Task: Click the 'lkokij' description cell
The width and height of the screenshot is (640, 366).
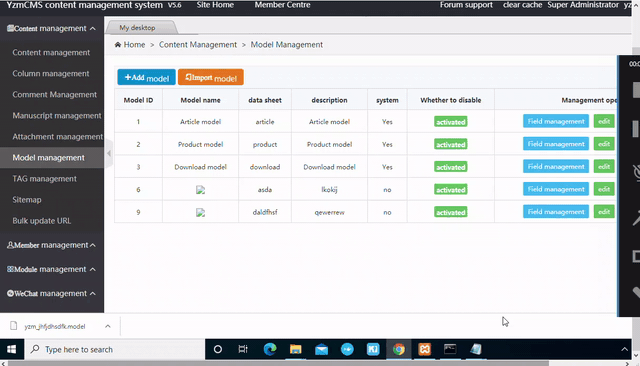Action: point(329,190)
